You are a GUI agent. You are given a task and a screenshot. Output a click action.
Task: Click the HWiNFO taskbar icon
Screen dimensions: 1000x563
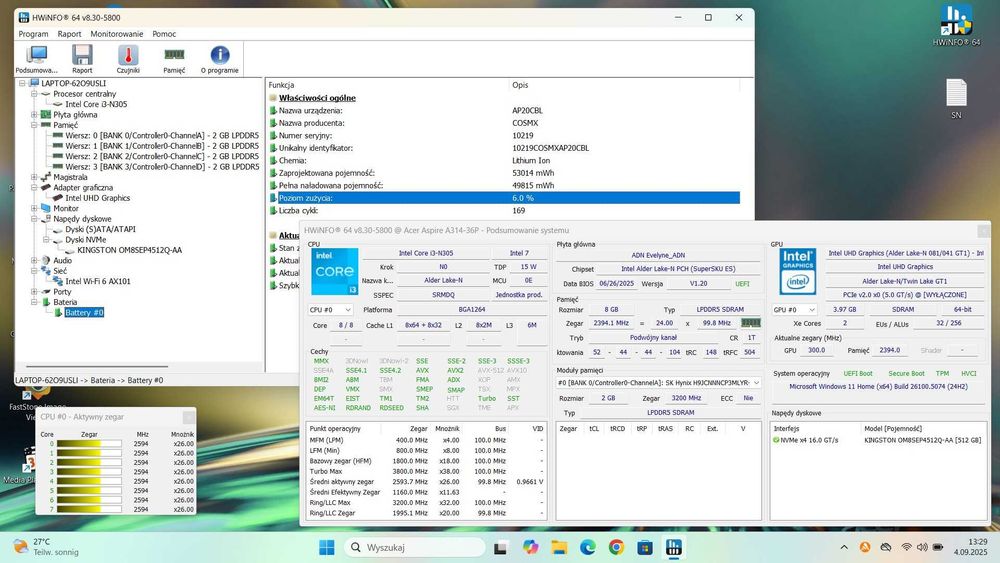673,547
